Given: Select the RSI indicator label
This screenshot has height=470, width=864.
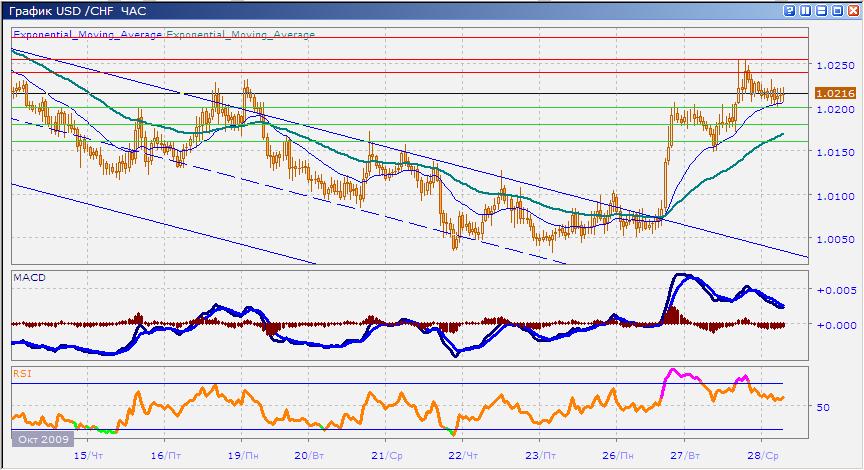Looking at the screenshot, I should pyautogui.click(x=22, y=373).
